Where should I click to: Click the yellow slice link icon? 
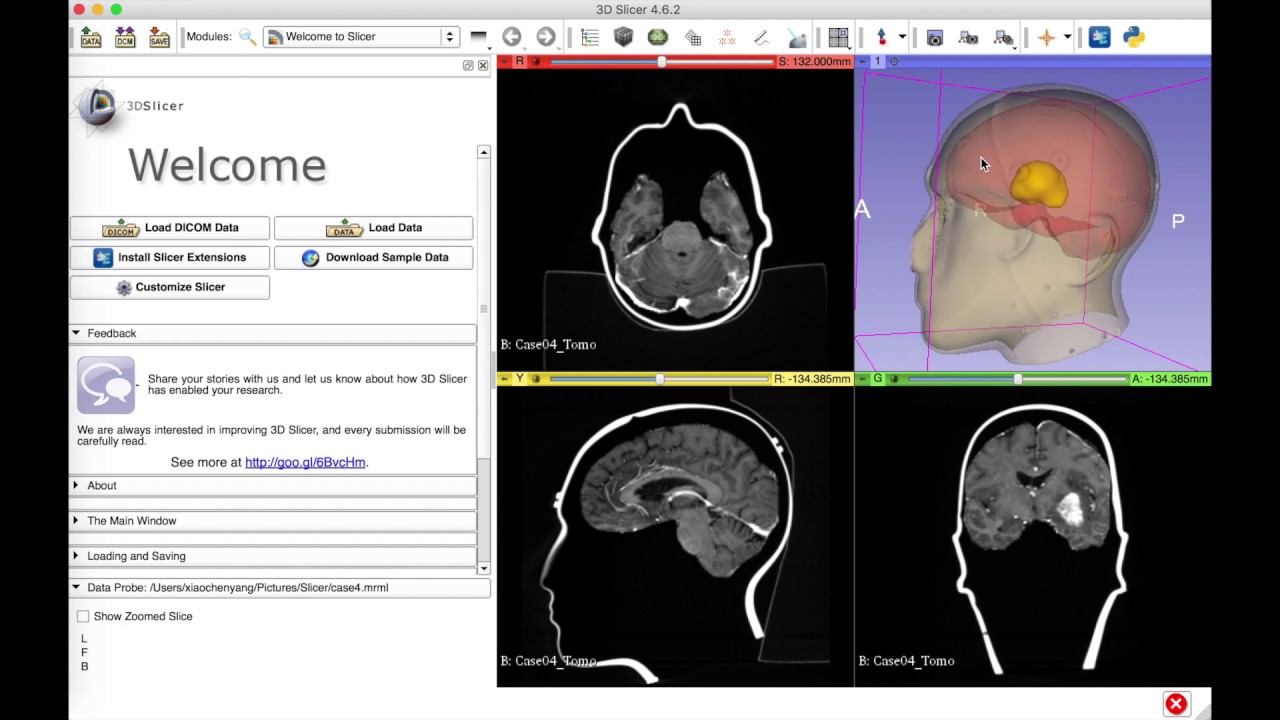[535, 379]
